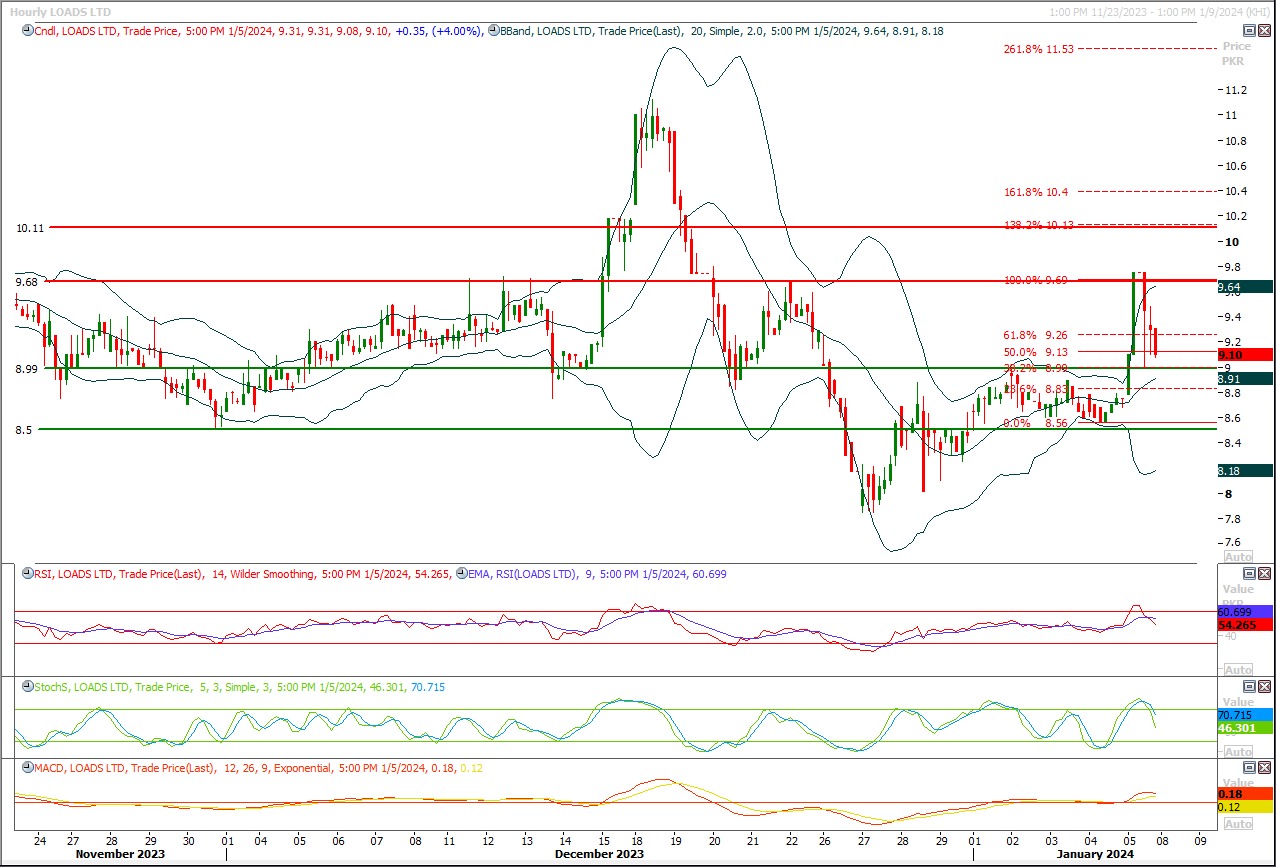Maximize the RSI indicator pane

[1249, 573]
